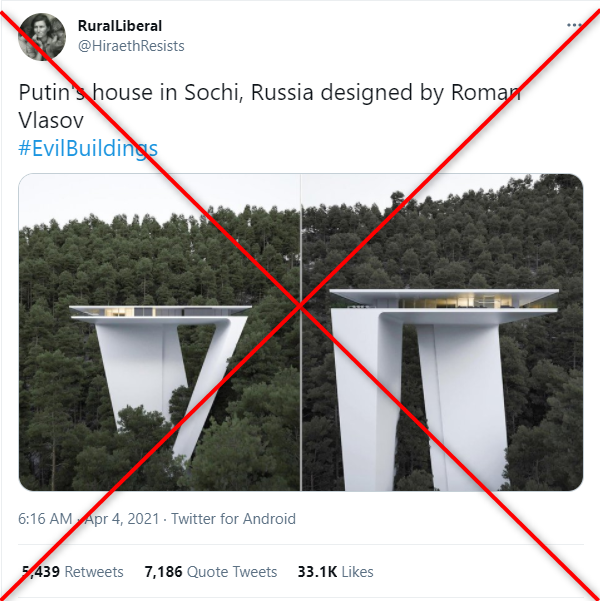This screenshot has height=601, width=600.
Task: Click the Likes label text
Action: click(x=357, y=572)
